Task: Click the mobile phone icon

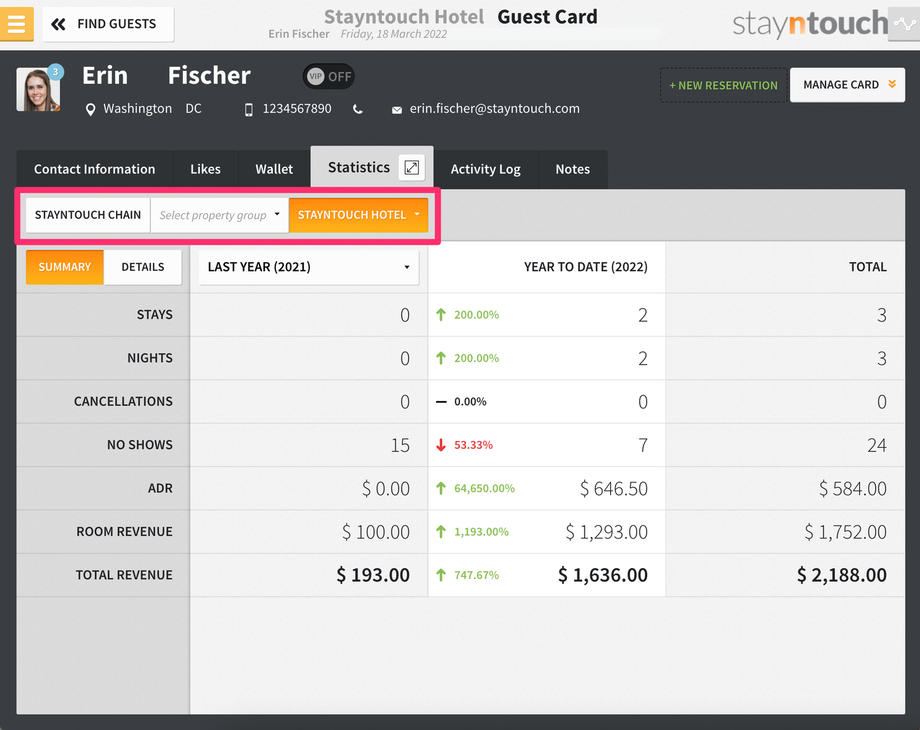Action: [x=249, y=110]
